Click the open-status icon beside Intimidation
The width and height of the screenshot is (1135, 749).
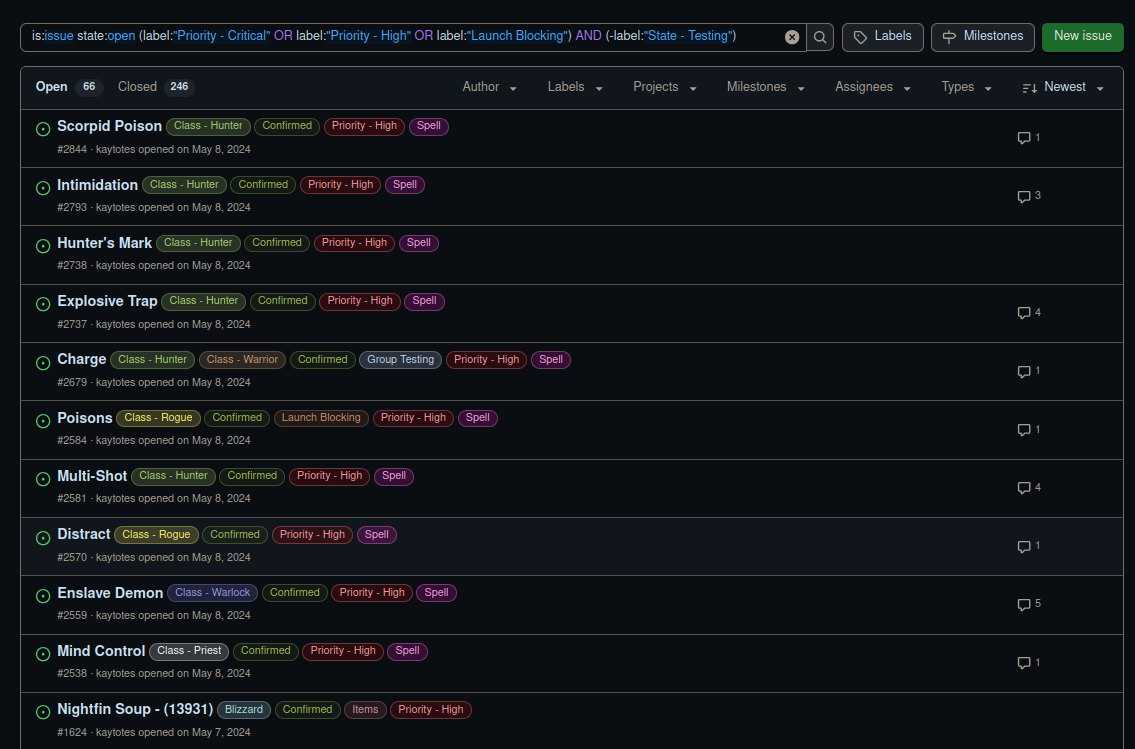43,187
